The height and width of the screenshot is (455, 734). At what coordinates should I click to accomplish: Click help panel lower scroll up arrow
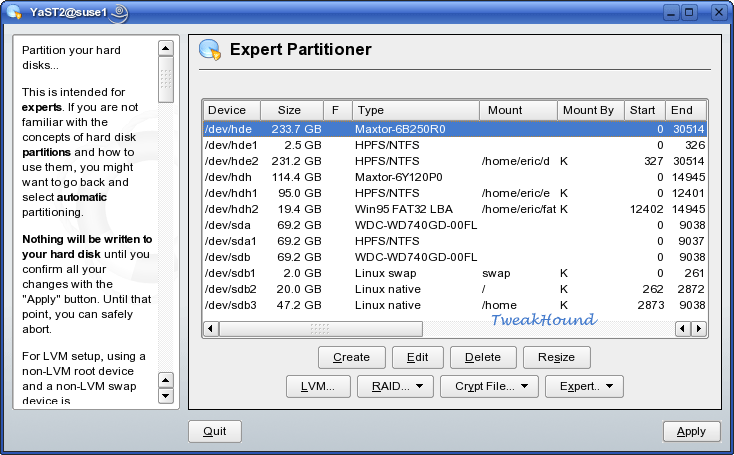[166, 380]
